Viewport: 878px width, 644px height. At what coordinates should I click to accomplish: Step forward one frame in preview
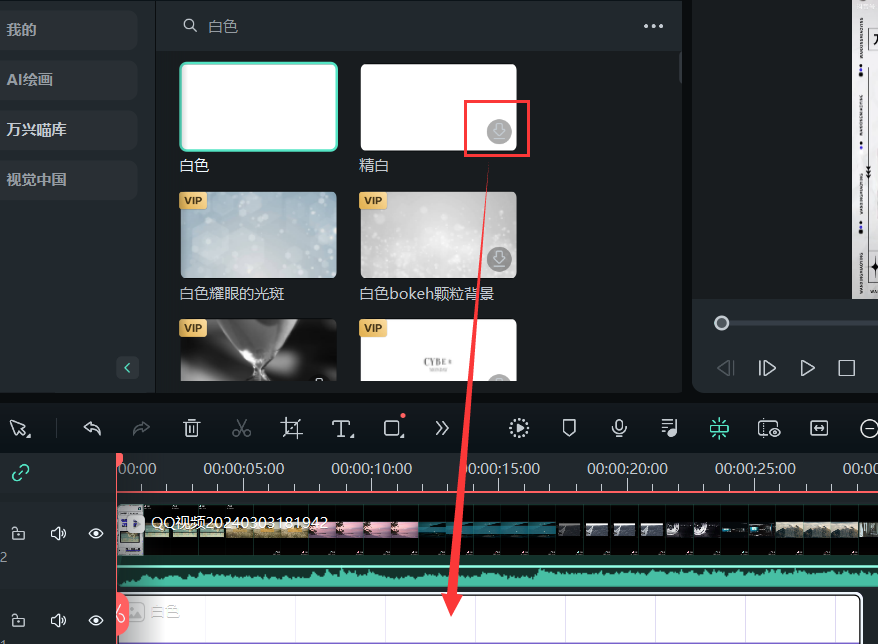pos(767,368)
